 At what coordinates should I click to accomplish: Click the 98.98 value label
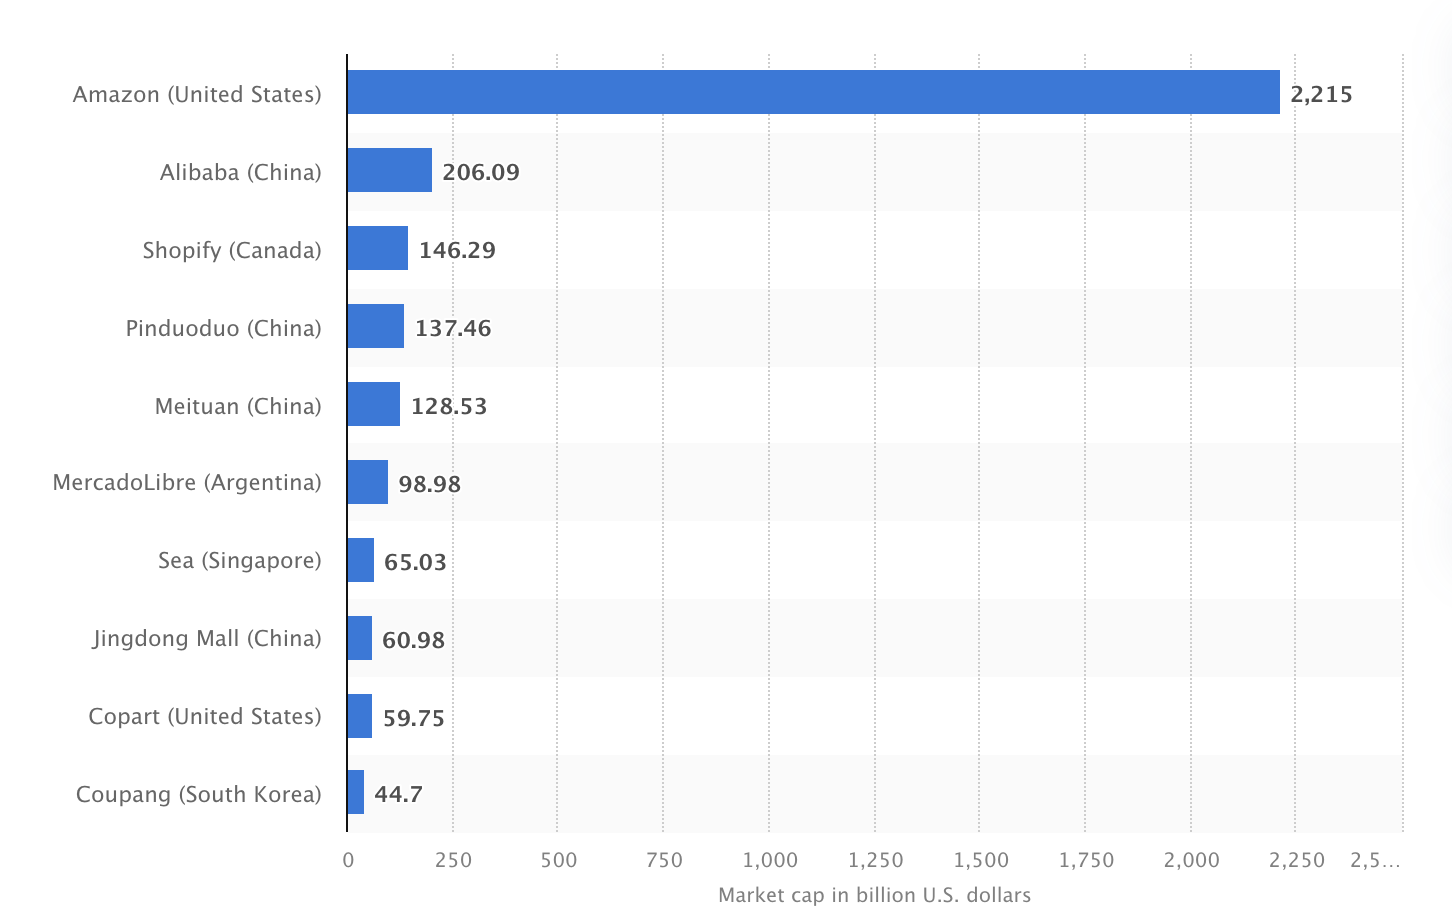[430, 484]
